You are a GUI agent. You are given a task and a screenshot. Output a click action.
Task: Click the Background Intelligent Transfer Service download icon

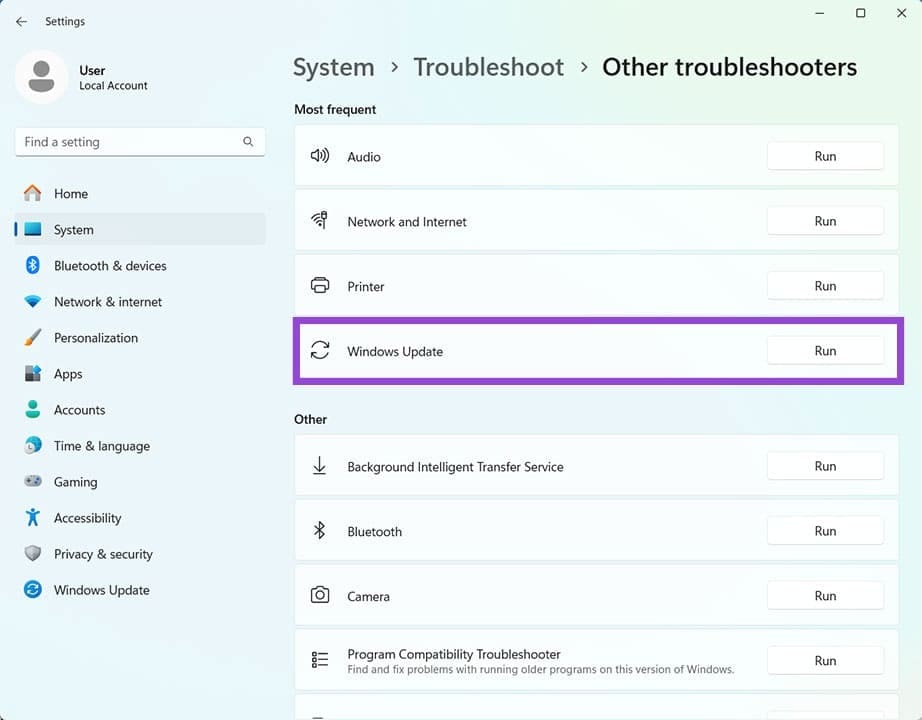(320, 465)
